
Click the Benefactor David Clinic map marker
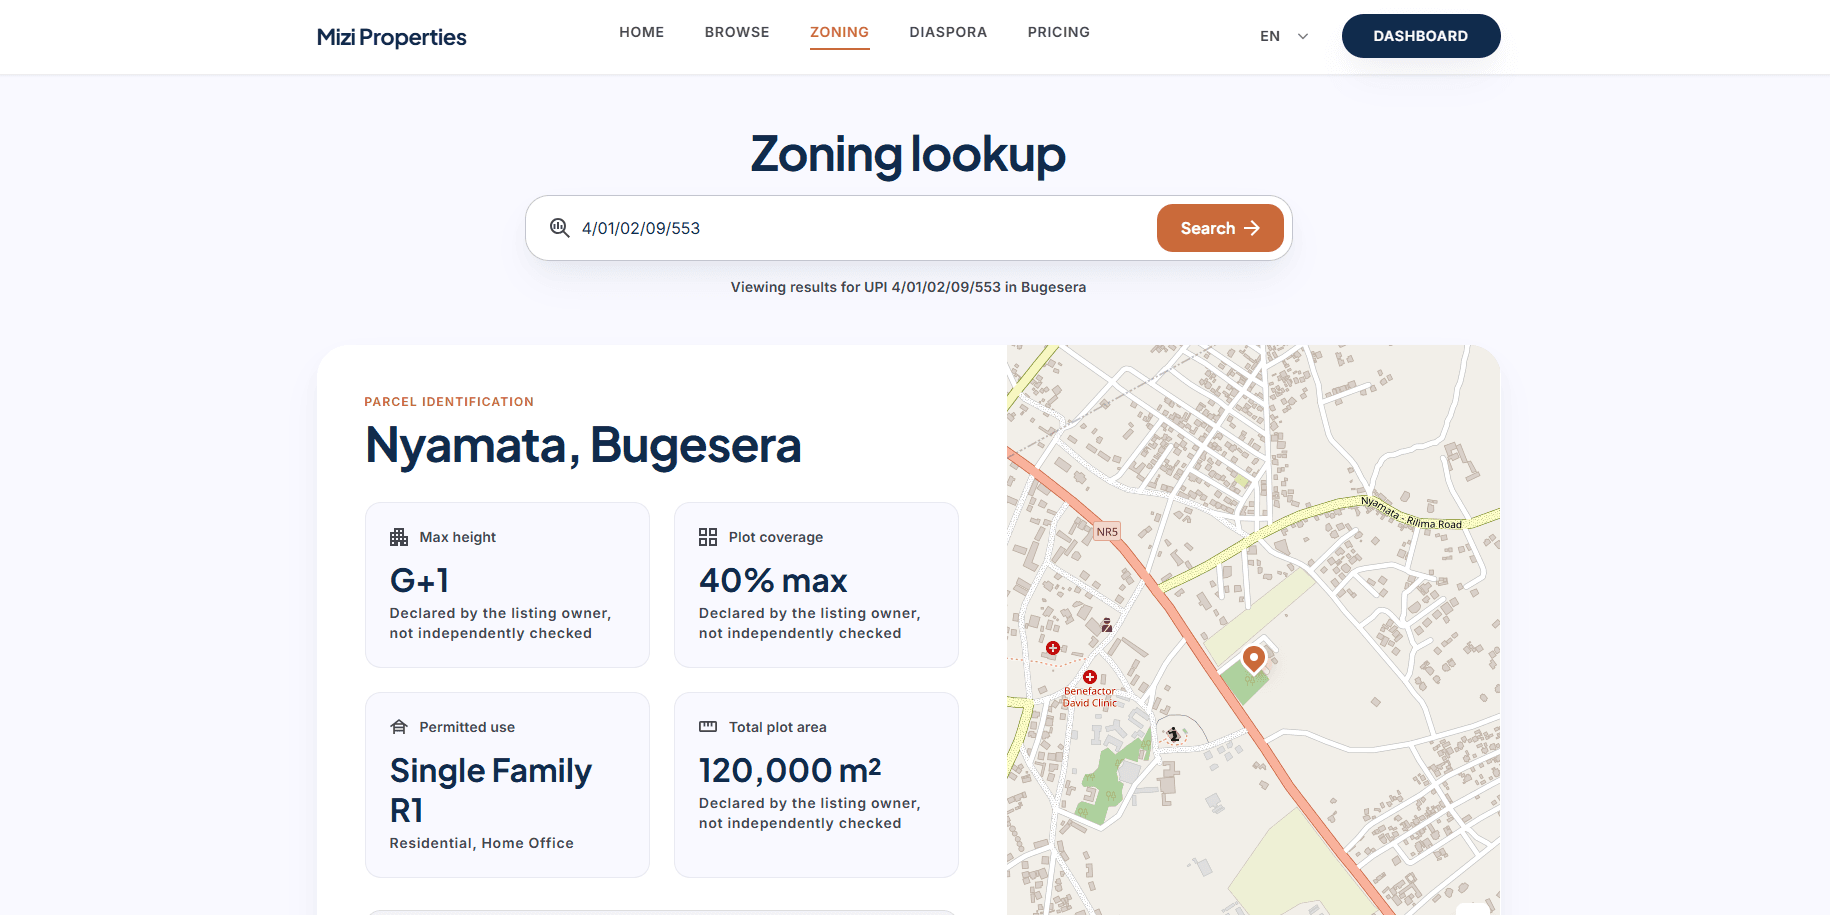pos(1090,677)
